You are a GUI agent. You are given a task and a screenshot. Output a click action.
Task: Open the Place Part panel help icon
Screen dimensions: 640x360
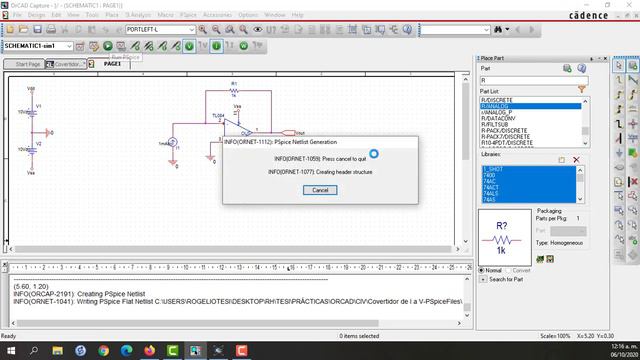tap(582, 68)
